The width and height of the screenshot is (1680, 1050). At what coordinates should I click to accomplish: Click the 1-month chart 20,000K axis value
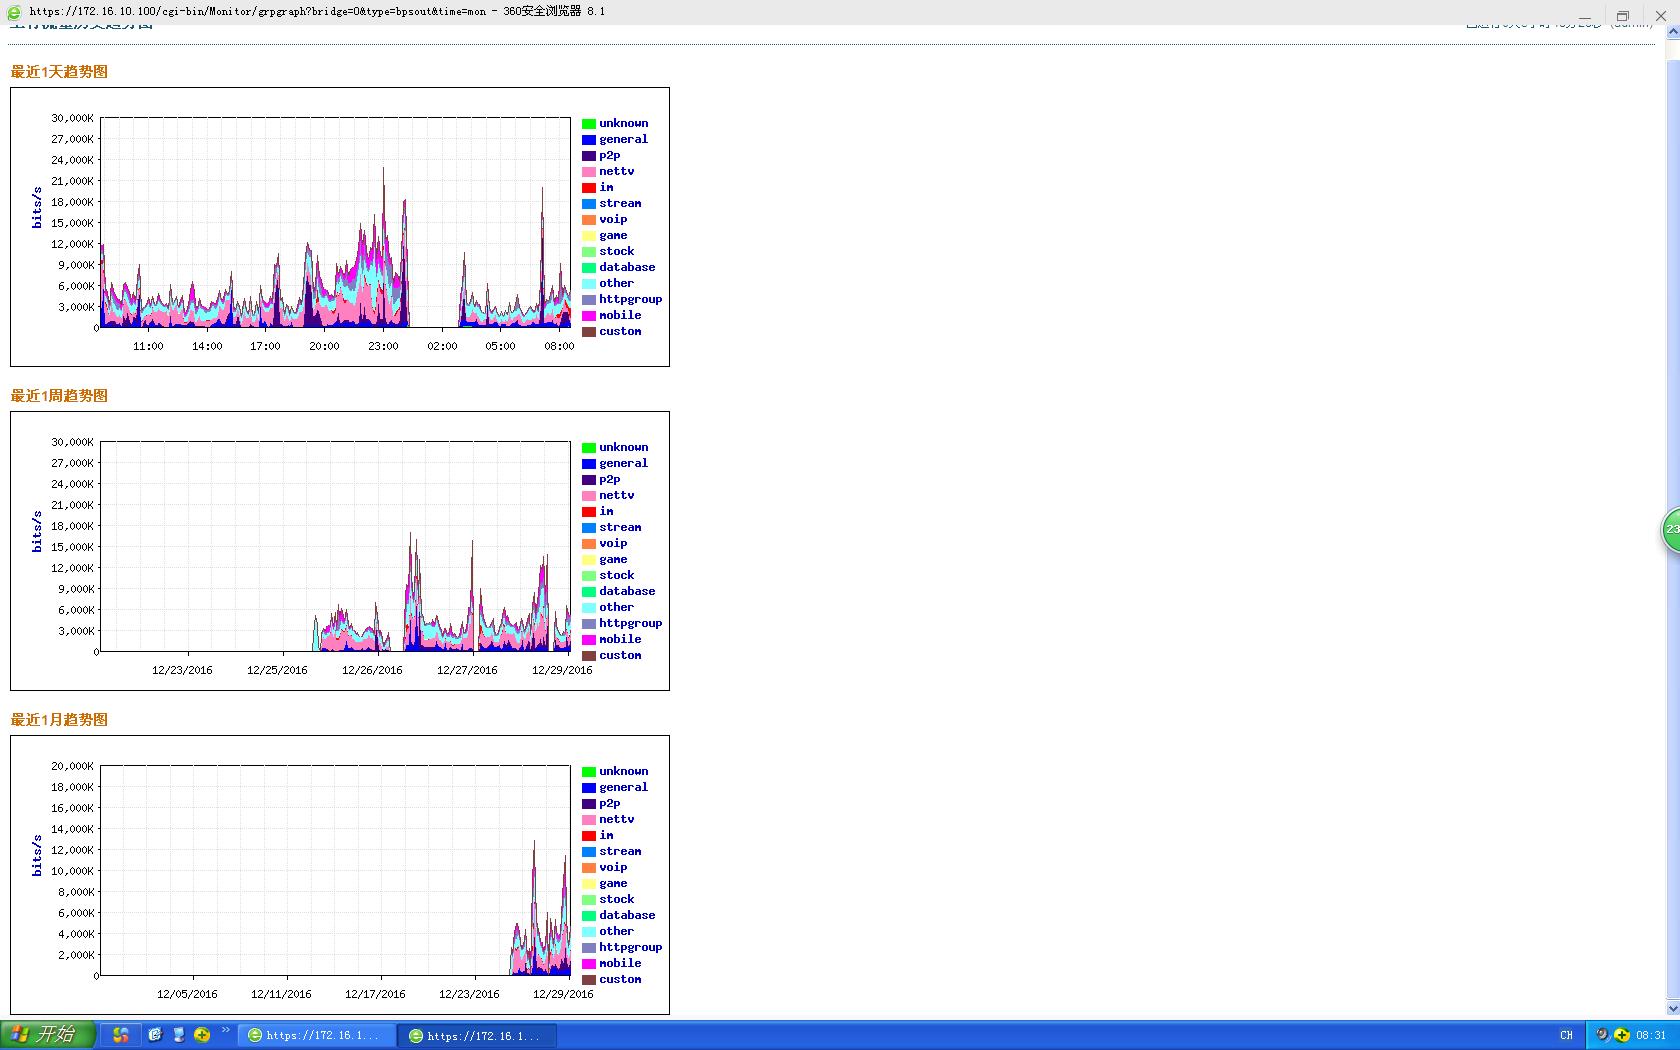72,766
